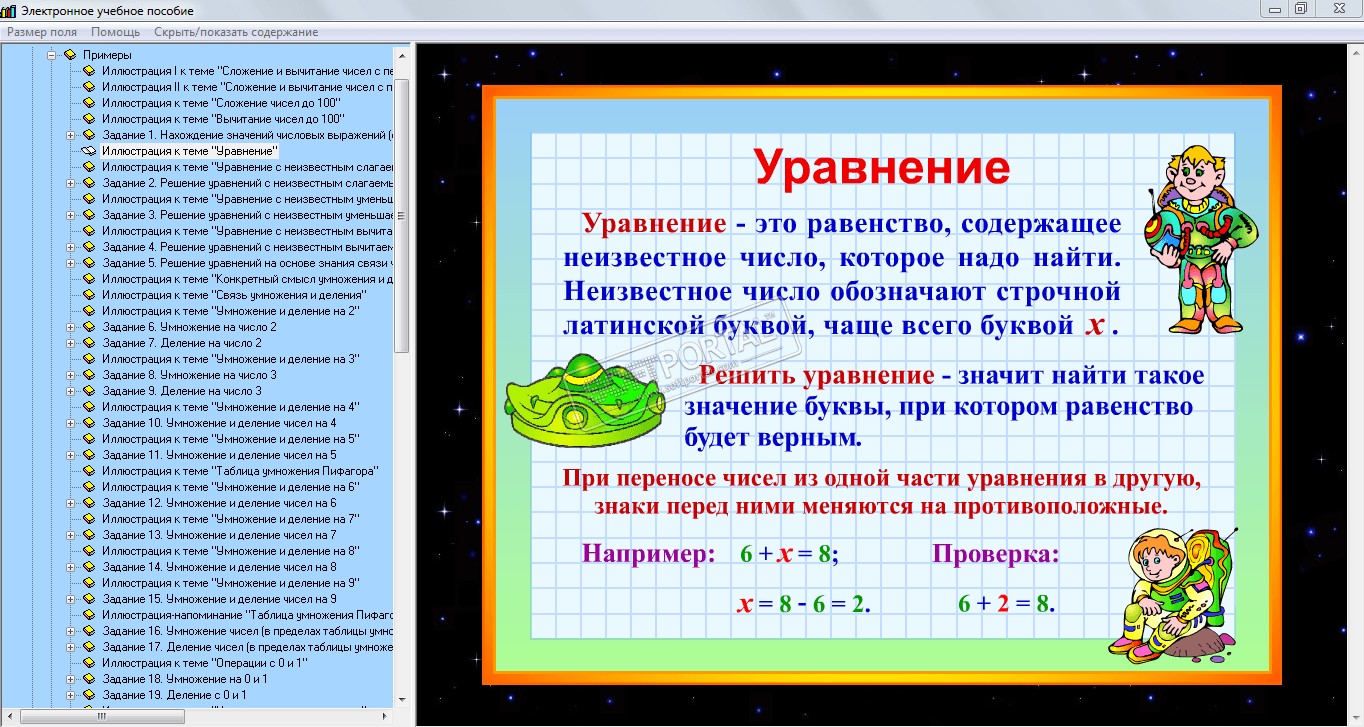Viewport: 1364px width, 727px height.
Task: Click the book icon of illustration "Умножение и деление на 9"
Action: (x=88, y=583)
